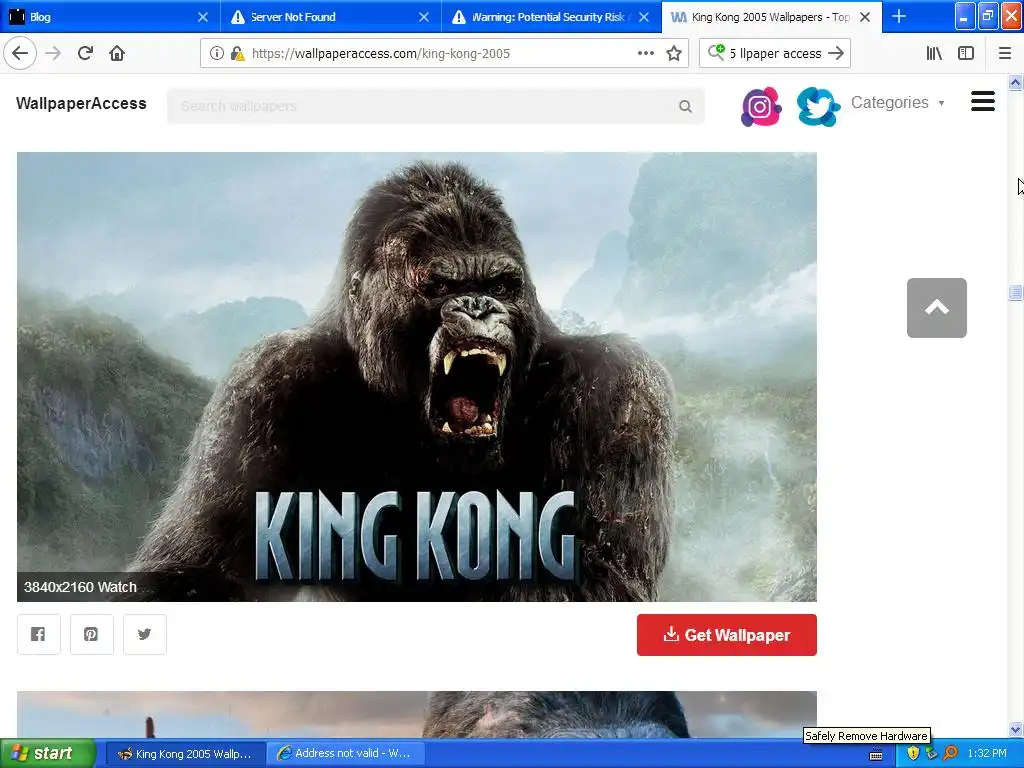The image size is (1024, 768).
Task: Open the Windows Start menu
Action: [48, 754]
